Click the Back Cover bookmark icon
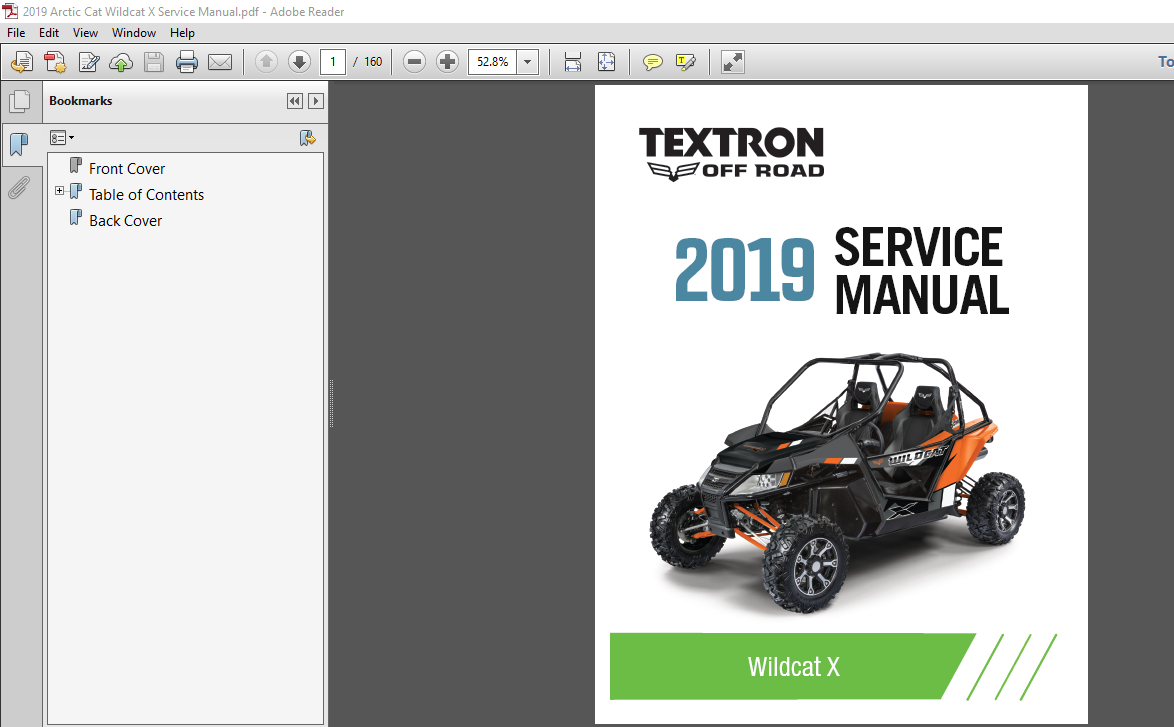Screen dimensions: 1174x727 (76, 218)
